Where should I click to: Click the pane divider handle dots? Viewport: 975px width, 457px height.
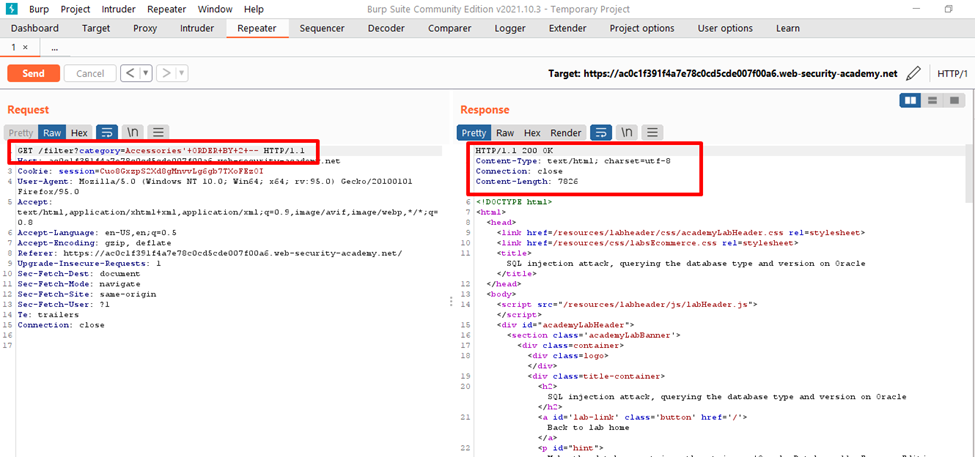tap(451, 302)
